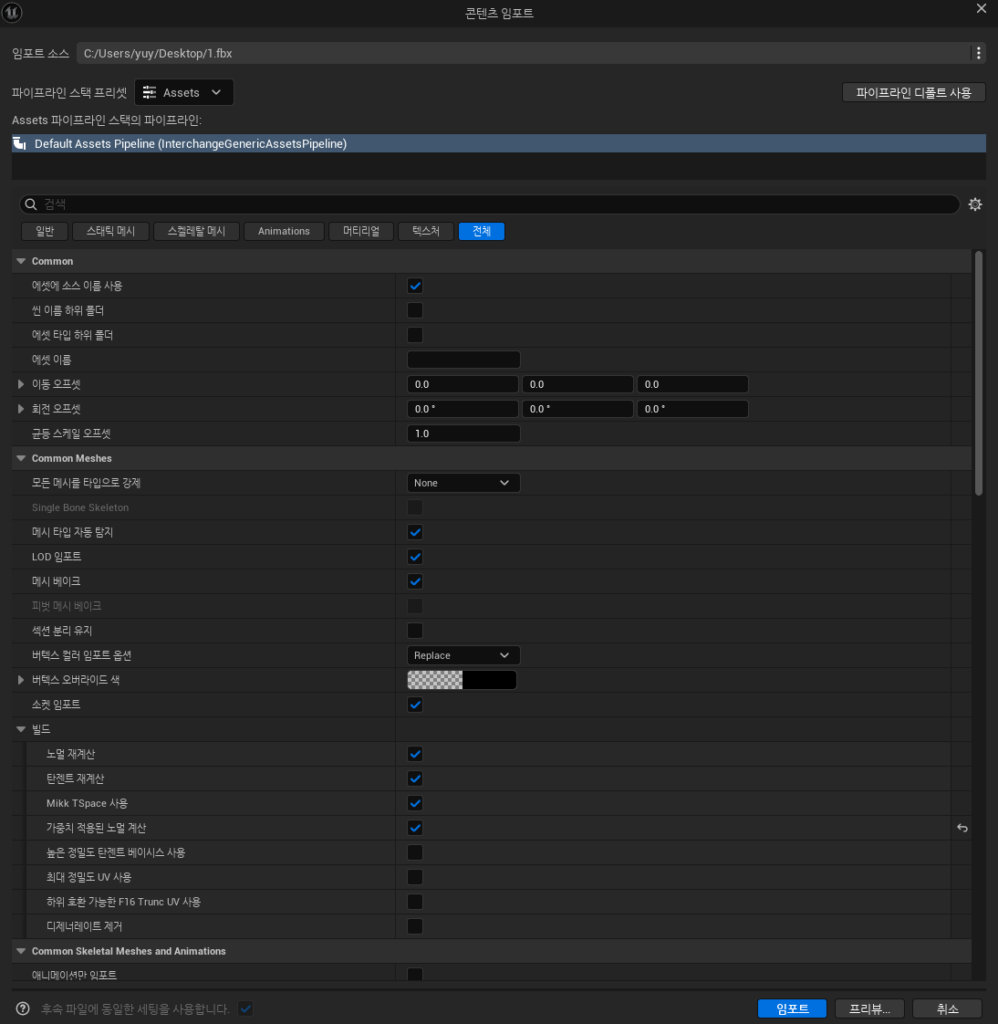Click the Default Assets Pipeline icon in list
The width and height of the screenshot is (998, 1024).
[x=19, y=144]
